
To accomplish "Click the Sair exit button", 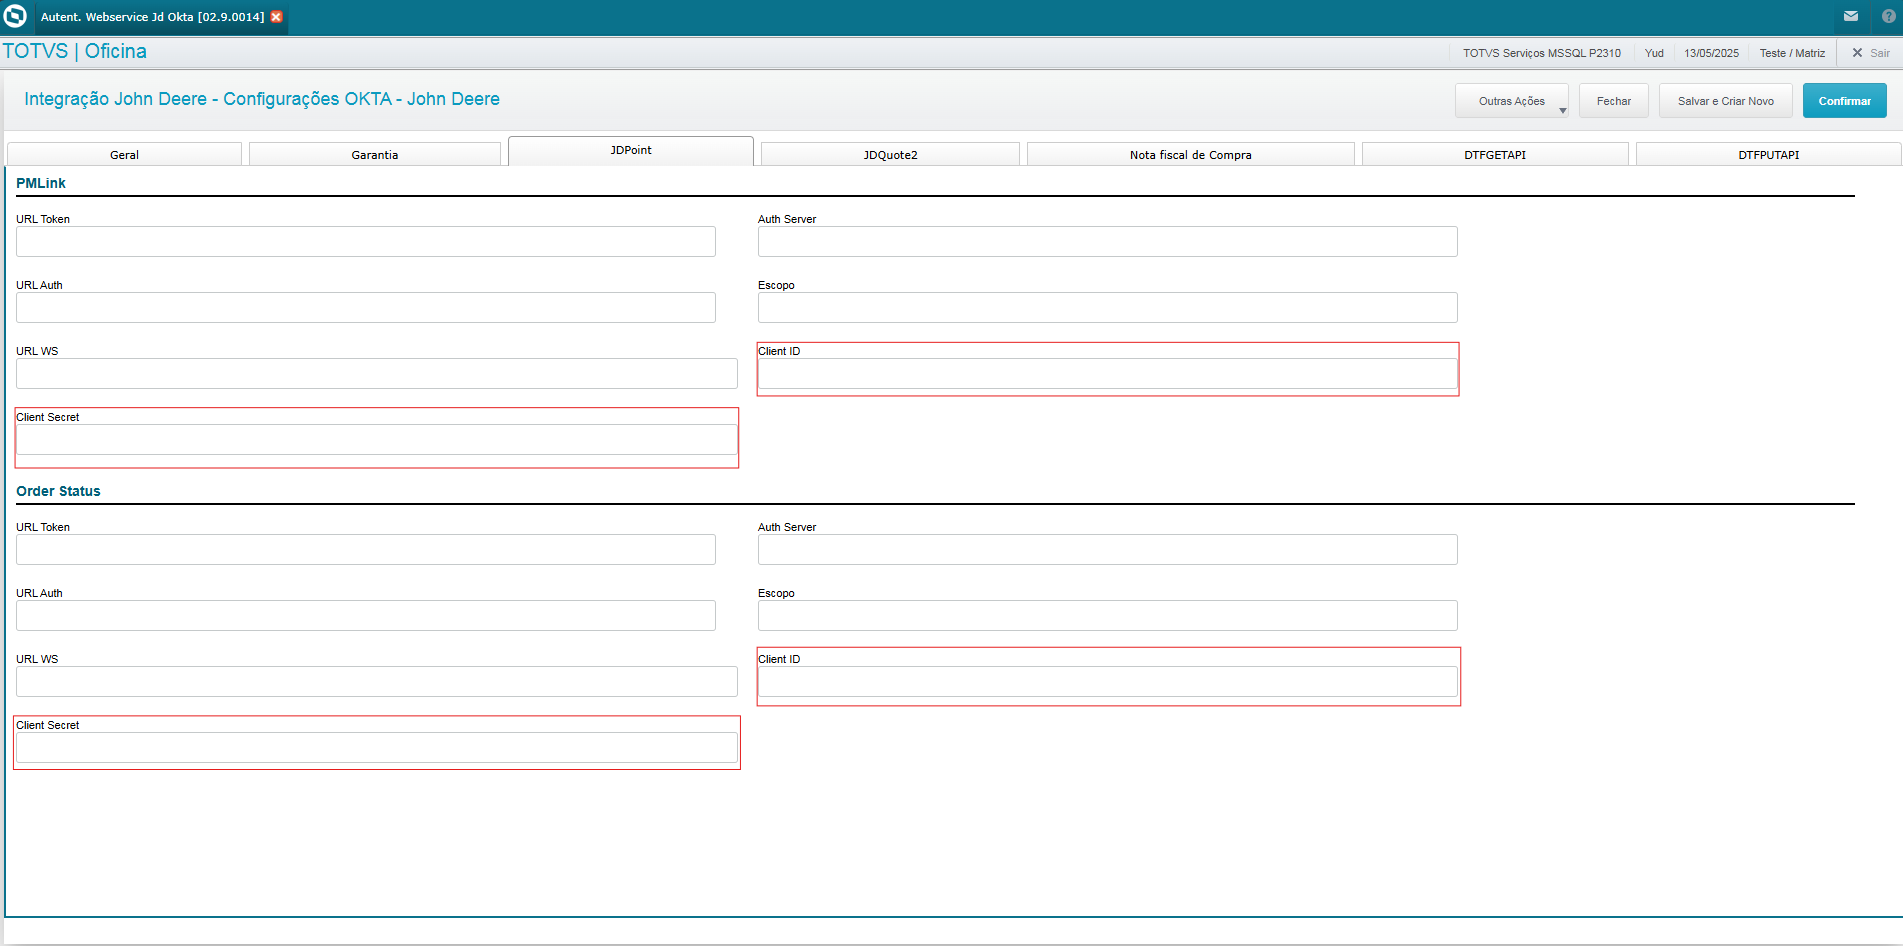I will pyautogui.click(x=1871, y=53).
